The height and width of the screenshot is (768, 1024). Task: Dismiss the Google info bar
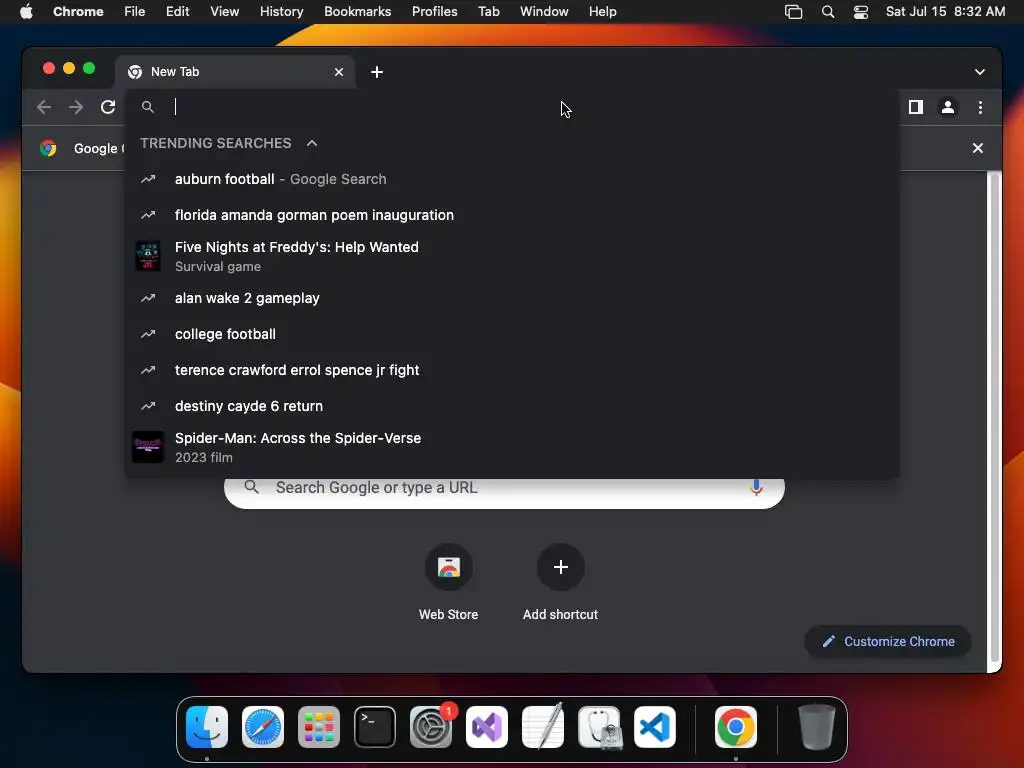coord(978,148)
